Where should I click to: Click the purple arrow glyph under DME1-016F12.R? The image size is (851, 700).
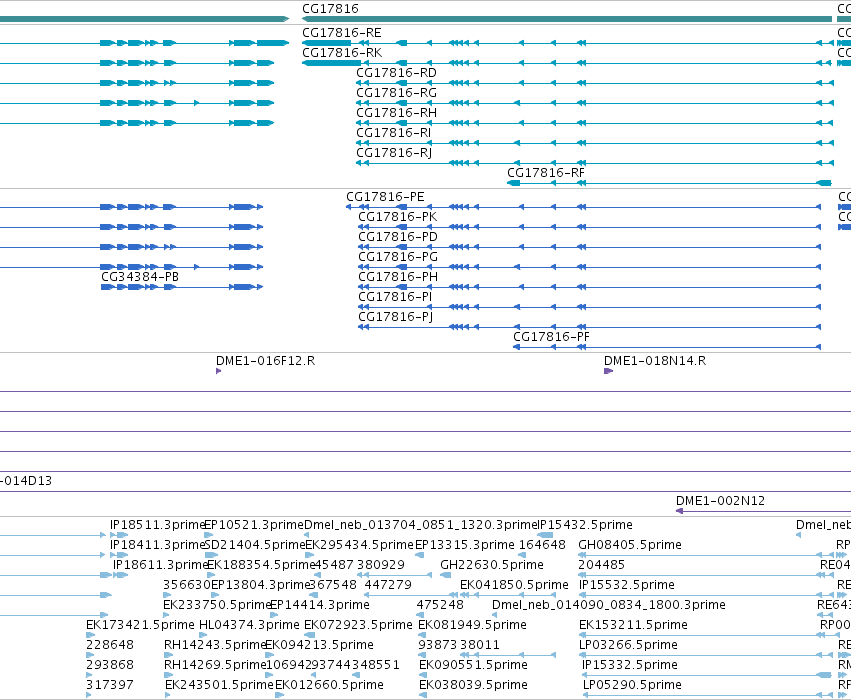218,372
